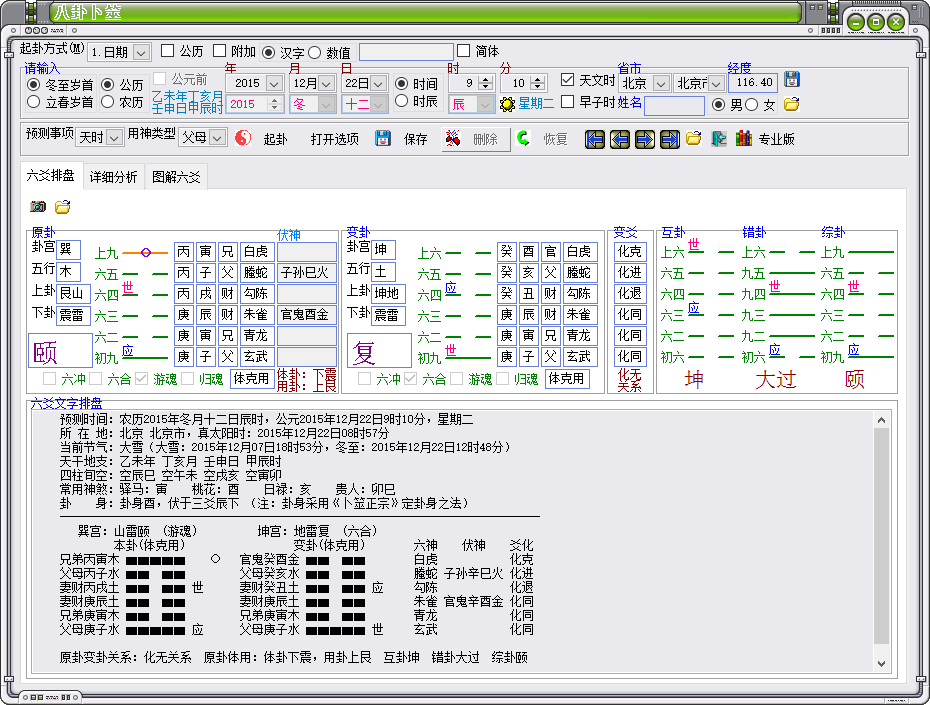Enable the 公历 checkbox in top row
Viewport: 930px width, 705px height.
coord(168,51)
